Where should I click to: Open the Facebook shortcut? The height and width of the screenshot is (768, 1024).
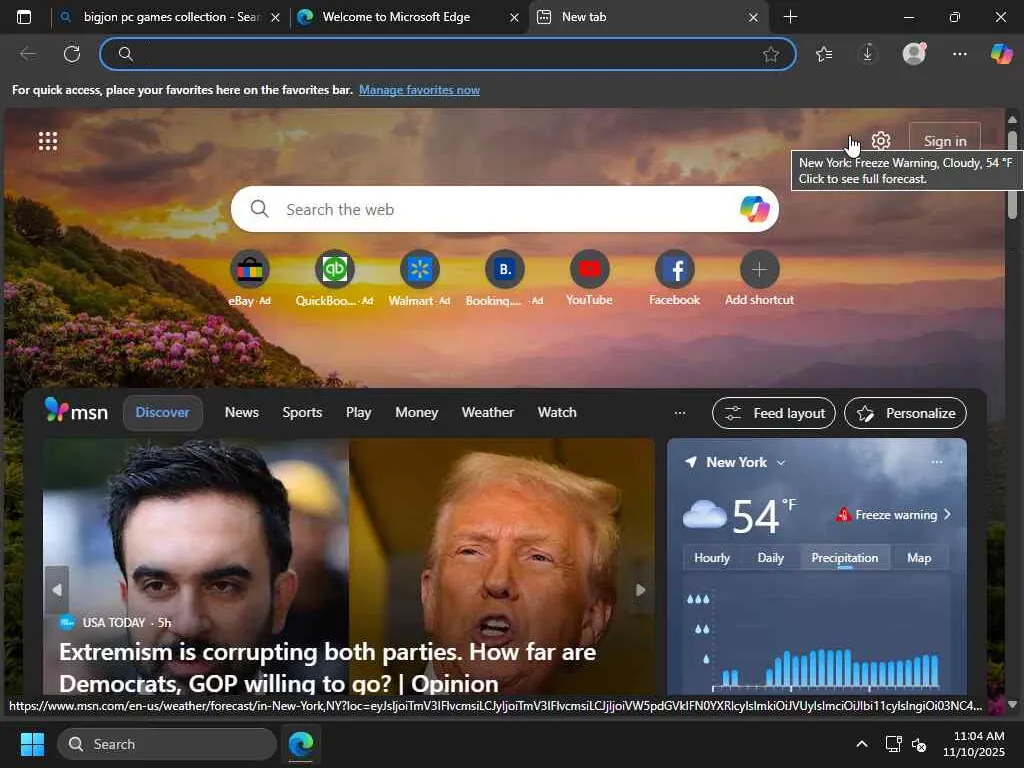675,278
